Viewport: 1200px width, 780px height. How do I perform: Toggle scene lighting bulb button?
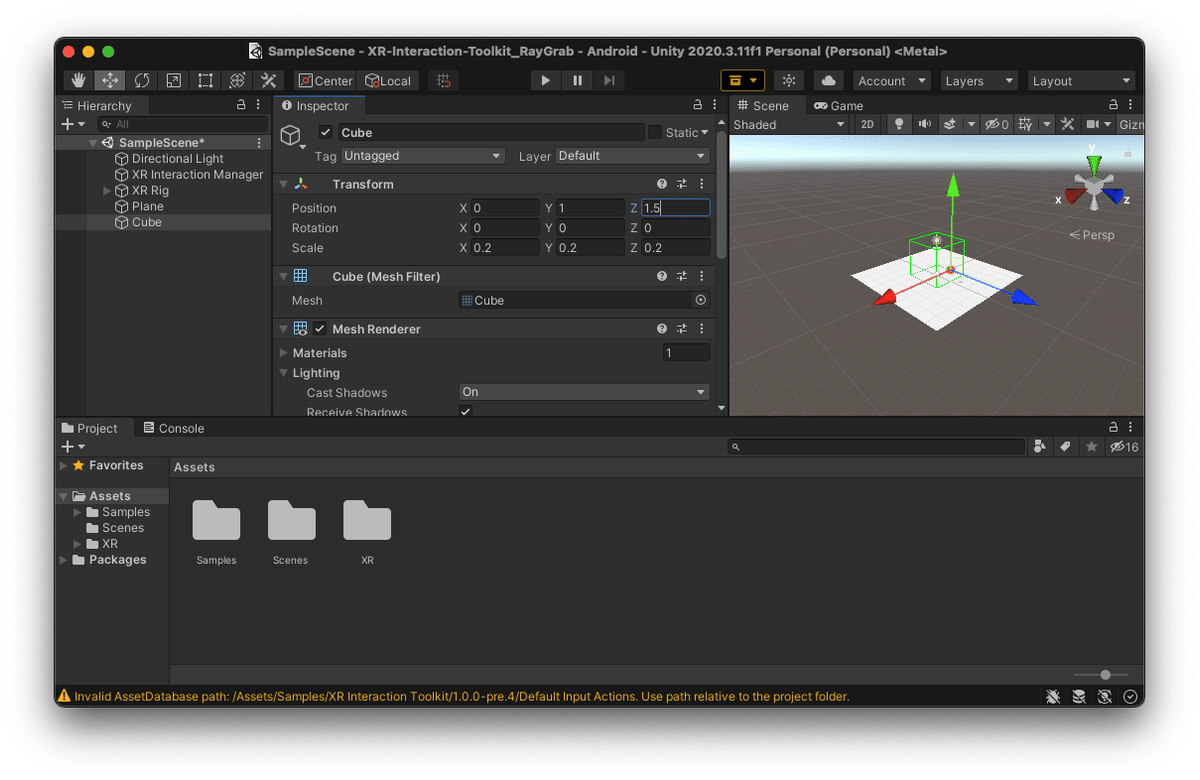point(898,124)
